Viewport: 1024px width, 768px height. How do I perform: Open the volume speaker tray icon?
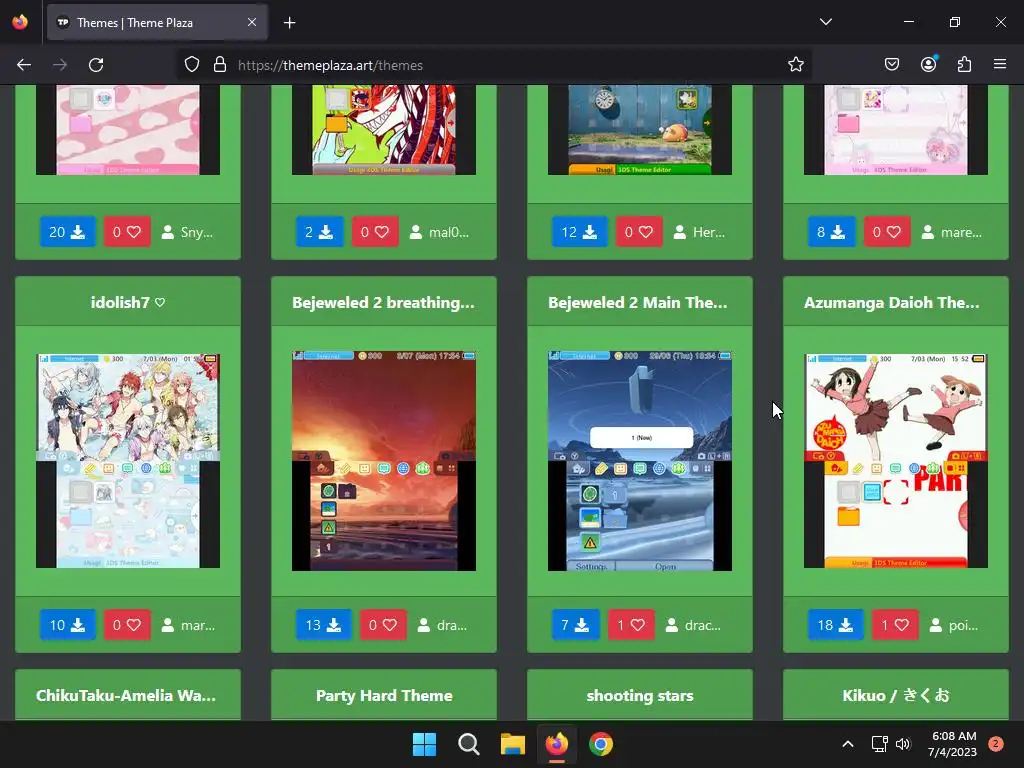pyautogui.click(x=903, y=744)
